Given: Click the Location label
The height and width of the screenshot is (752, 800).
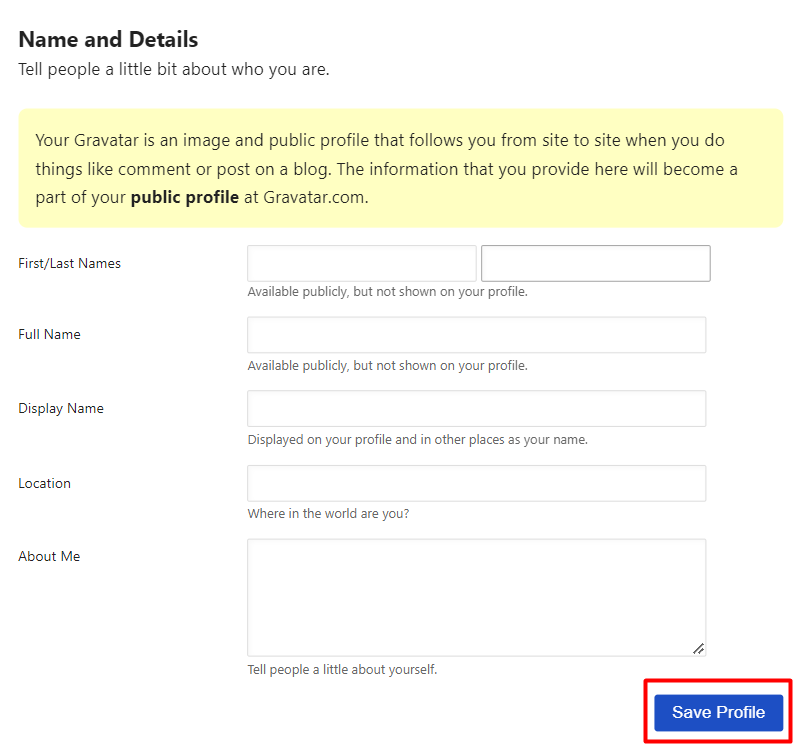Looking at the screenshot, I should pyautogui.click(x=44, y=483).
